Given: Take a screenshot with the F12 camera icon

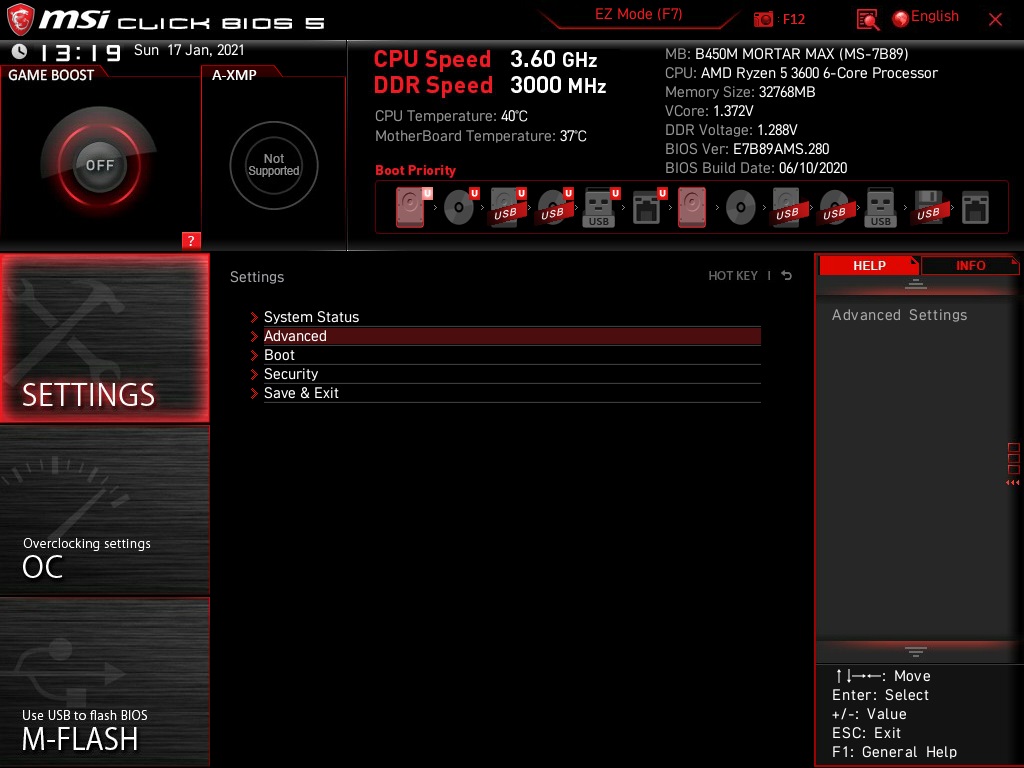Looking at the screenshot, I should click(x=763, y=19).
